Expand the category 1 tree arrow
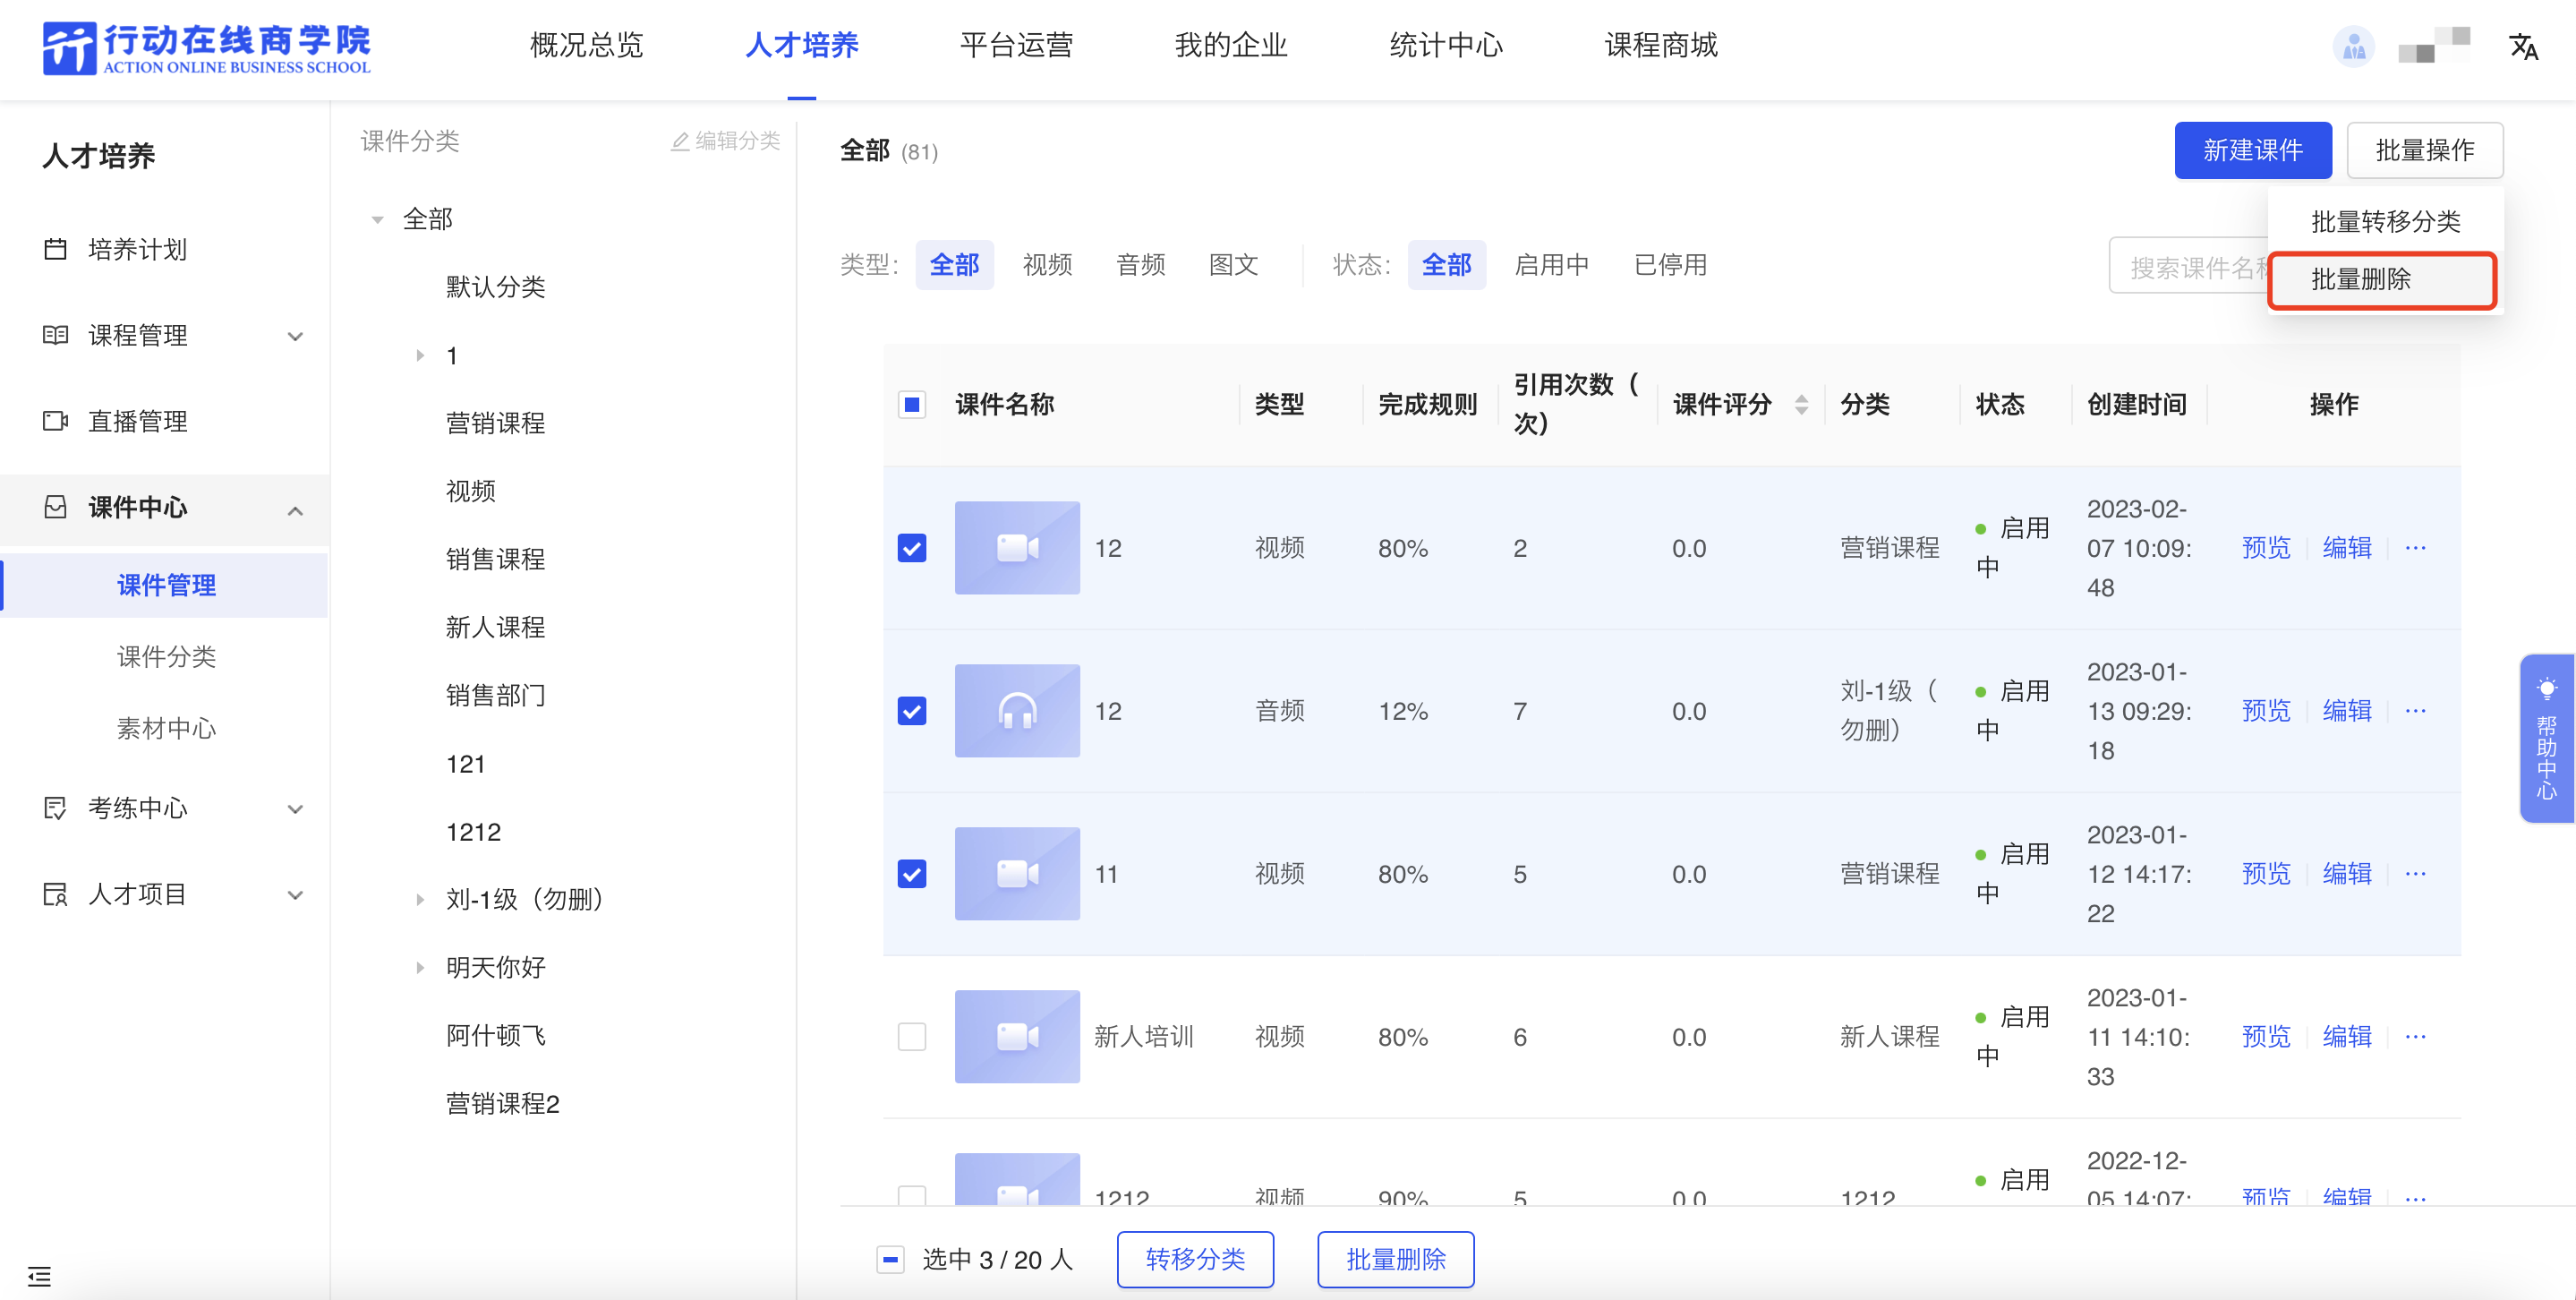Screen dimensions: 2576x1300 [421, 356]
